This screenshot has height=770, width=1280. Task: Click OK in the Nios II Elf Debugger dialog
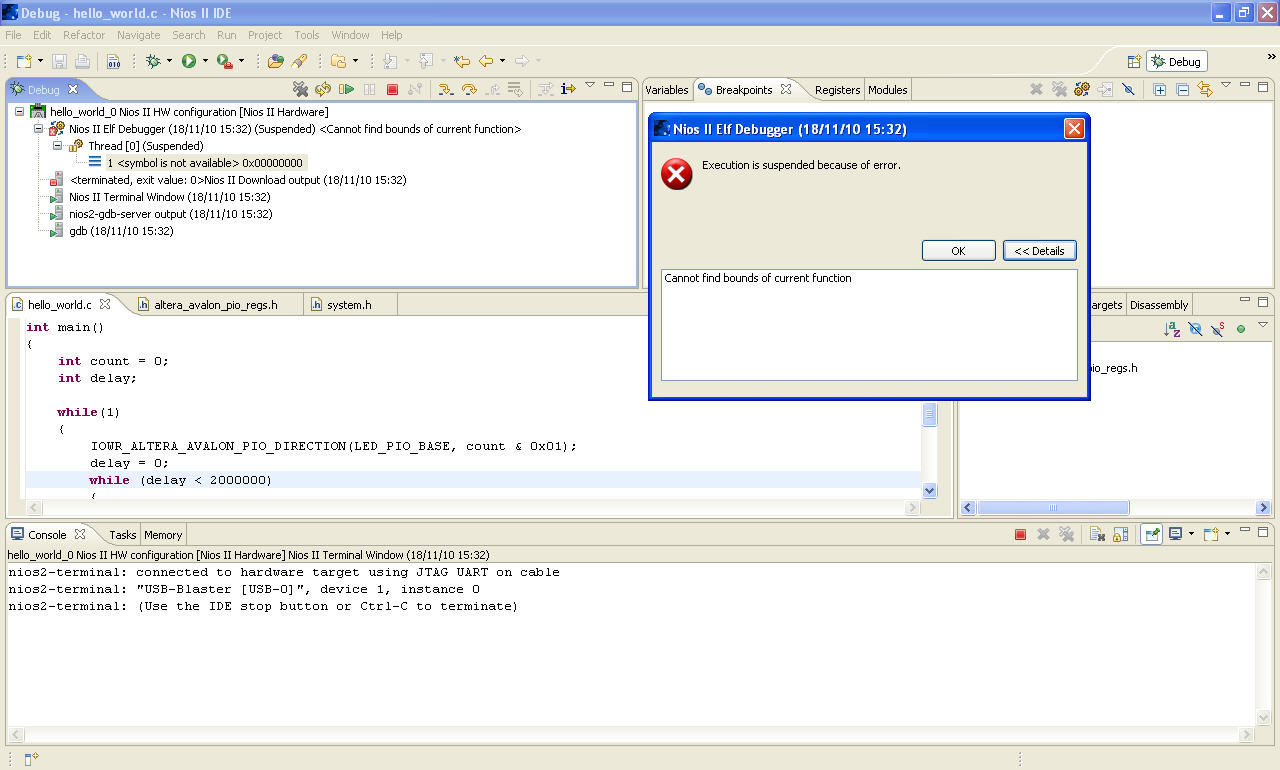958,251
